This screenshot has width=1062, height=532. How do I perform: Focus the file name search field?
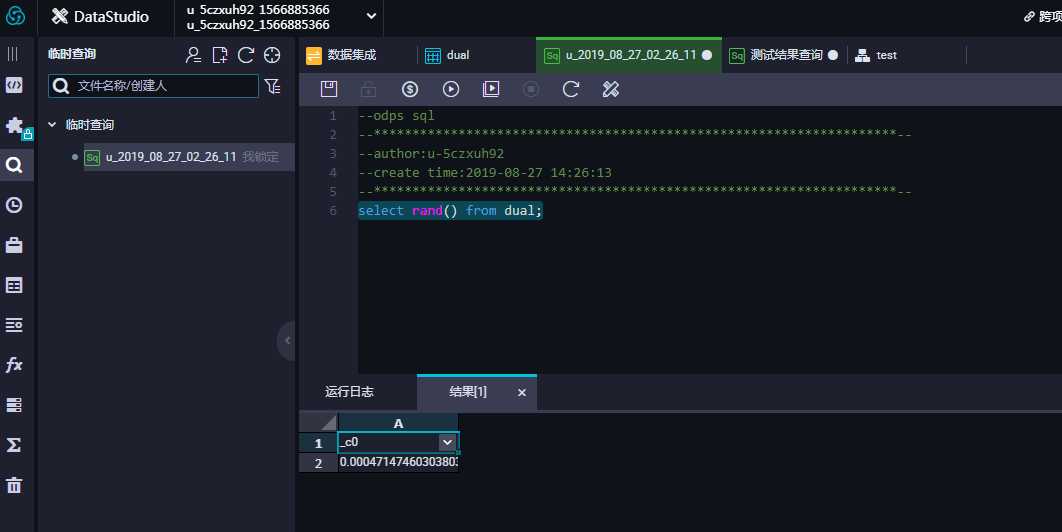click(x=153, y=86)
